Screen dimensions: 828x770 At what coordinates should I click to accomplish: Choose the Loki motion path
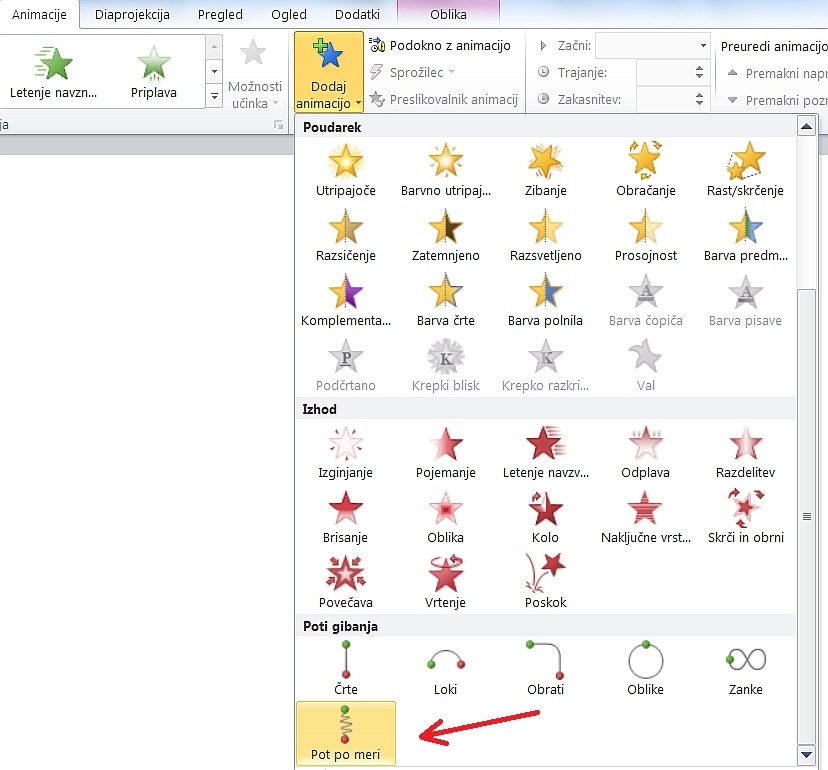445,668
